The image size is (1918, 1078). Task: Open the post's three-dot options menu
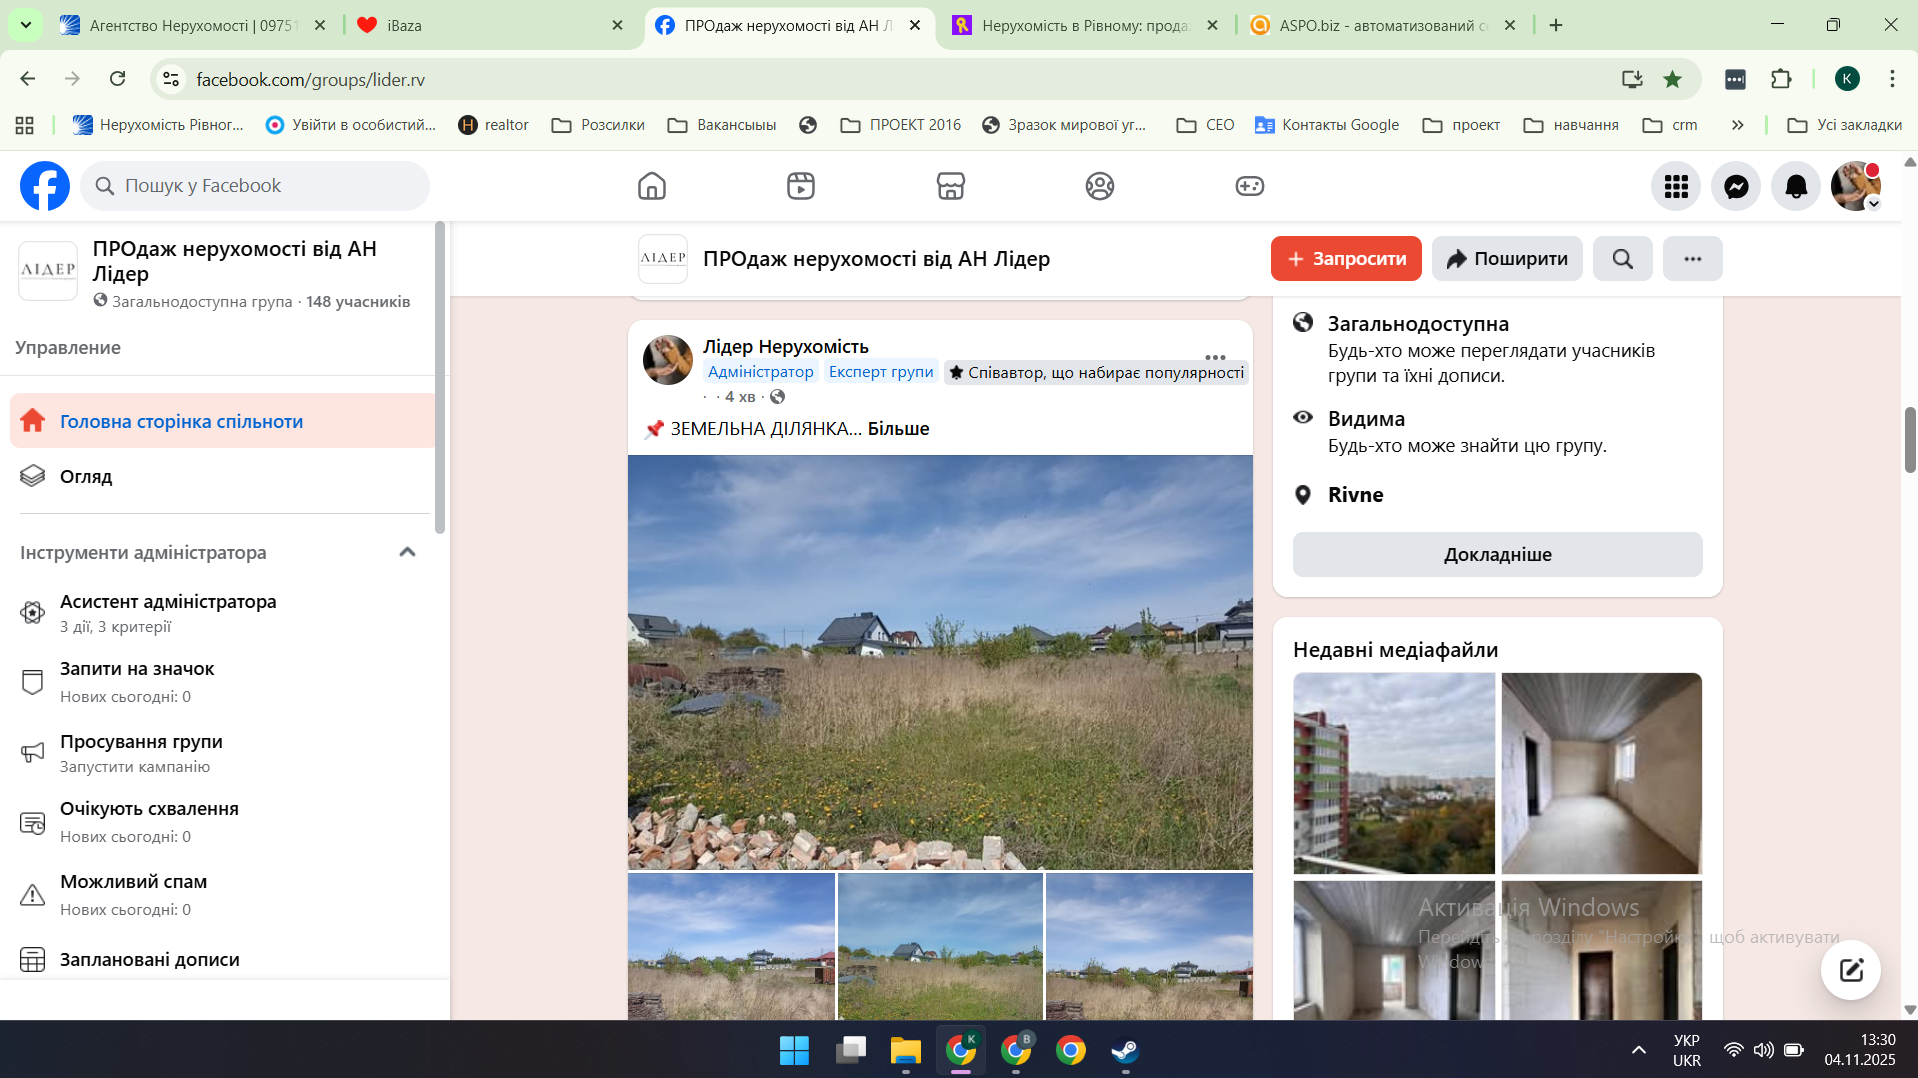1215,357
